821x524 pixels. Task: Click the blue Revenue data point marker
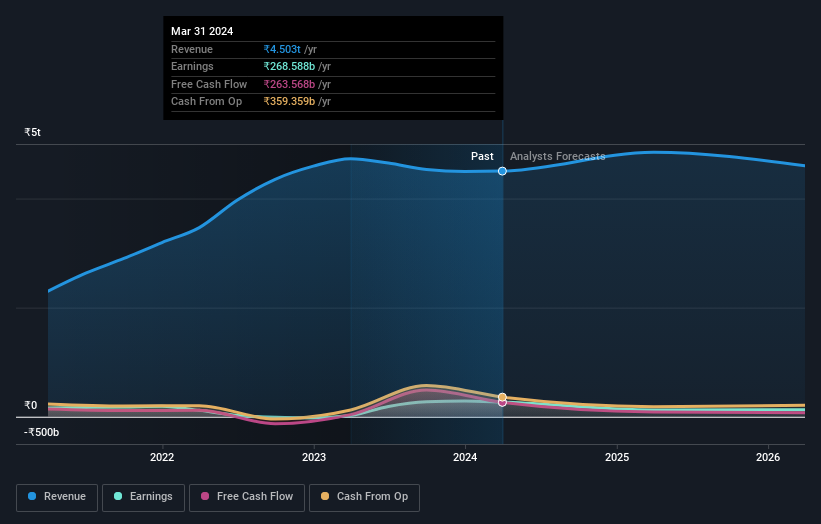(502, 171)
